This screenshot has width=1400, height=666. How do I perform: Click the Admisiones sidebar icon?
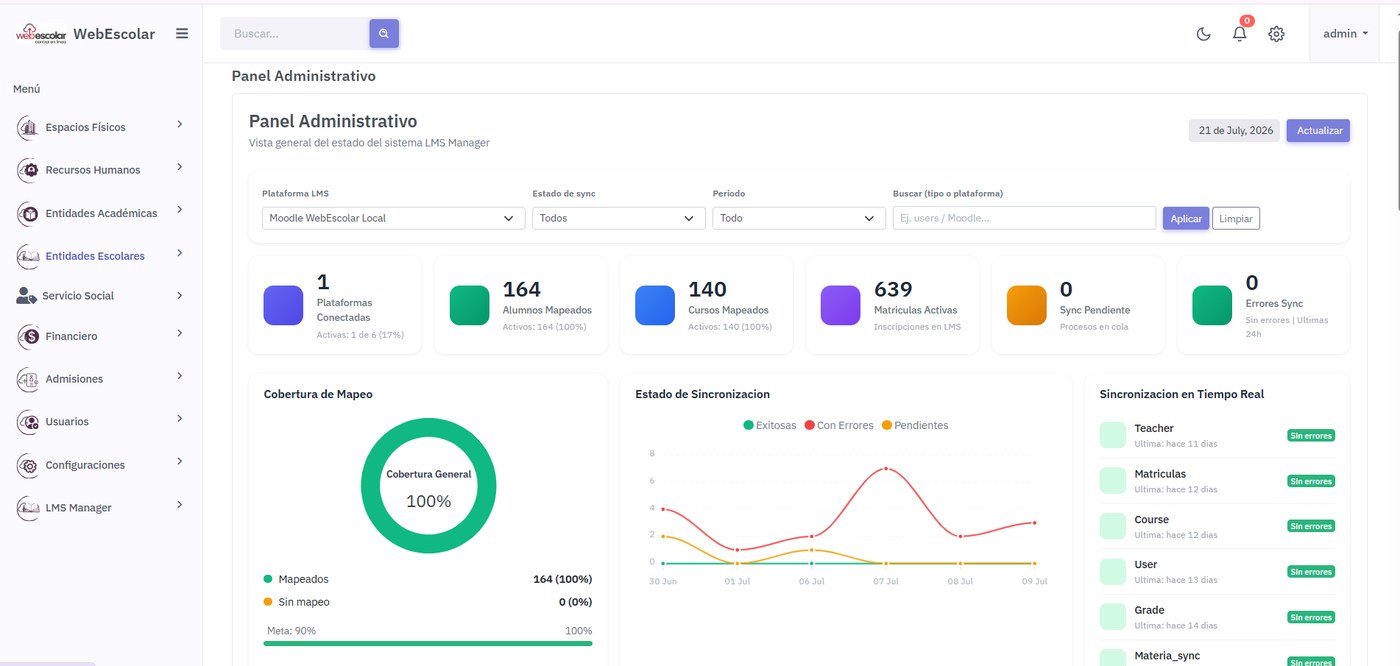(28, 379)
